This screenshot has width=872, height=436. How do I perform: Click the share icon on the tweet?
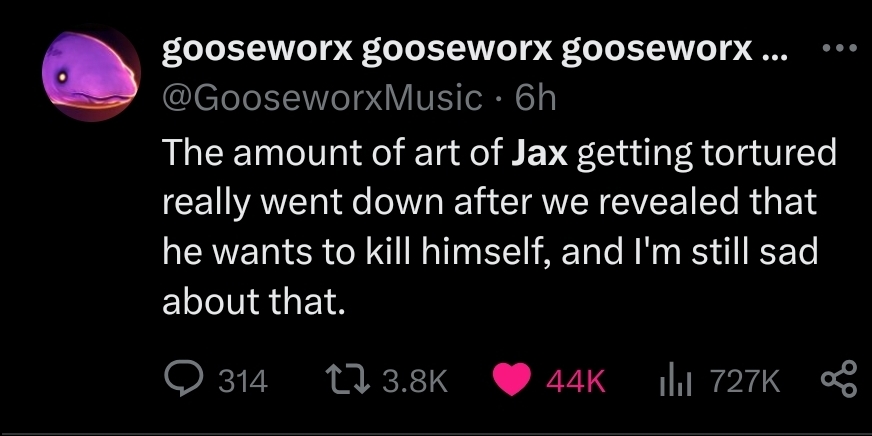coord(839,379)
